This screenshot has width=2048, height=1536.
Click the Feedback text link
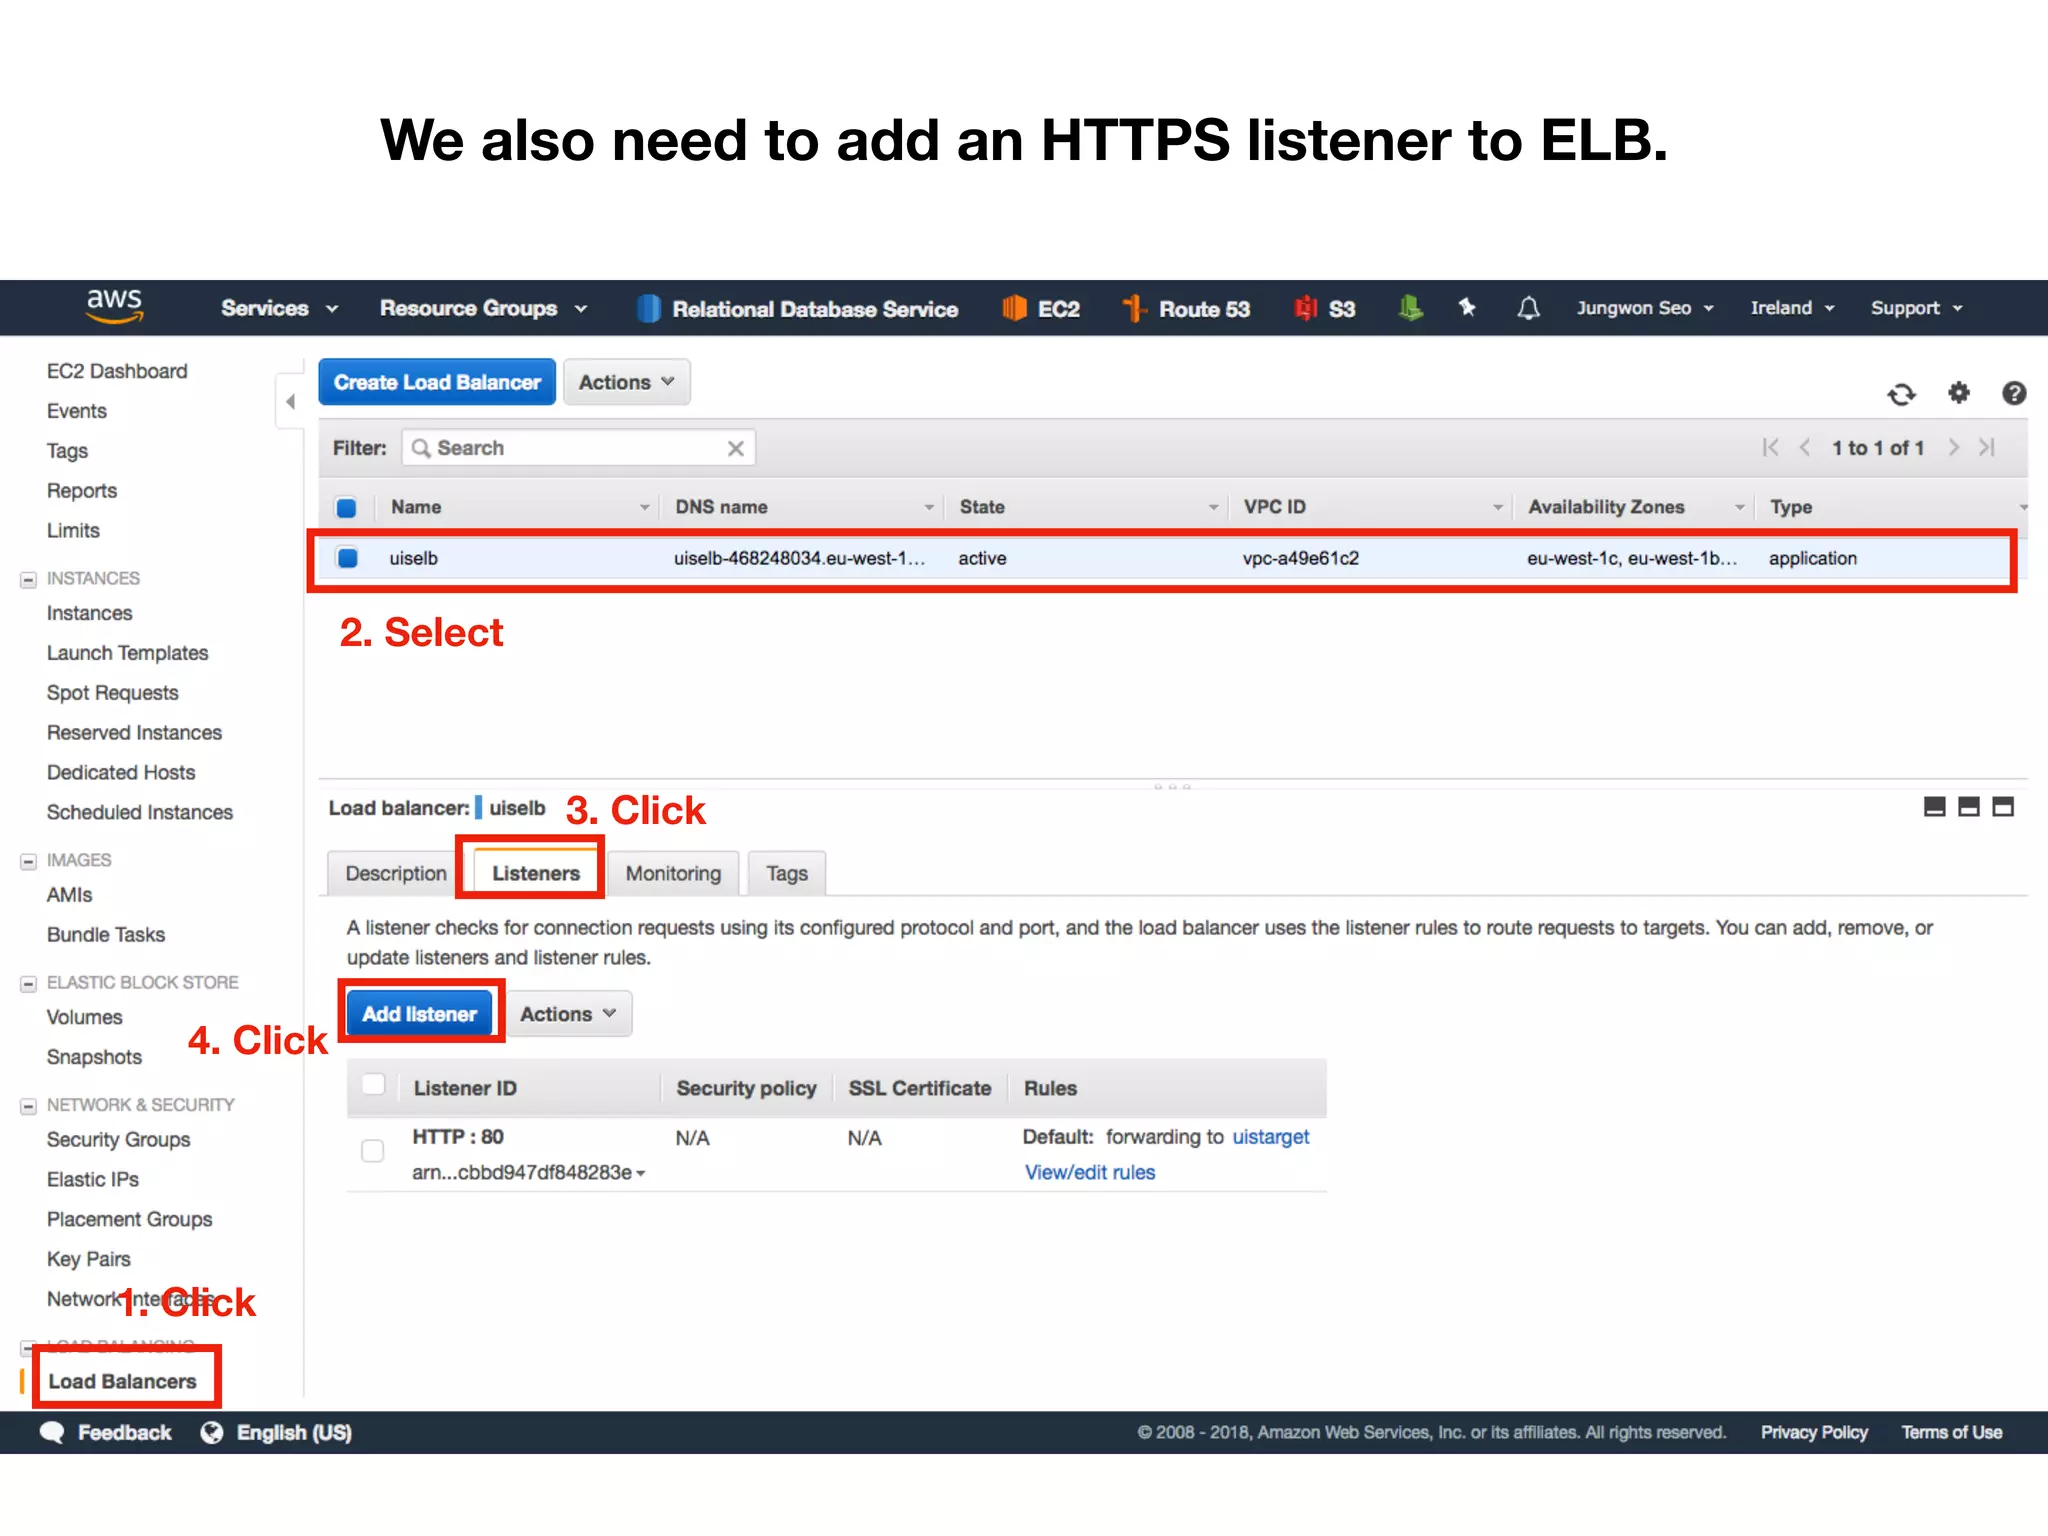124,1432
